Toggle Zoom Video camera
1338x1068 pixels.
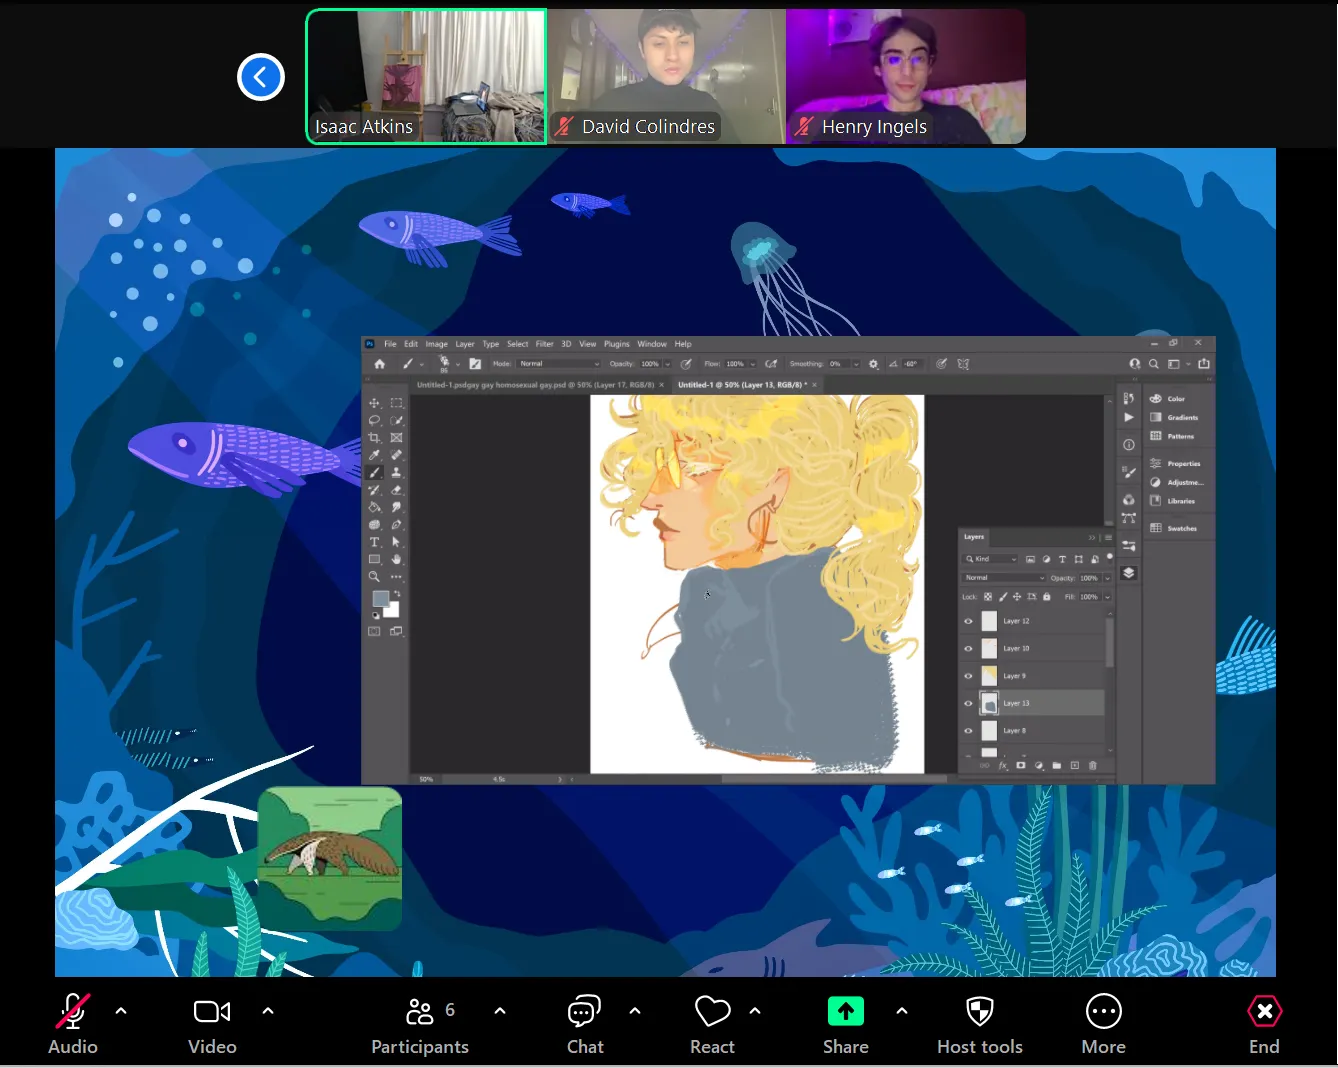pyautogui.click(x=212, y=1025)
